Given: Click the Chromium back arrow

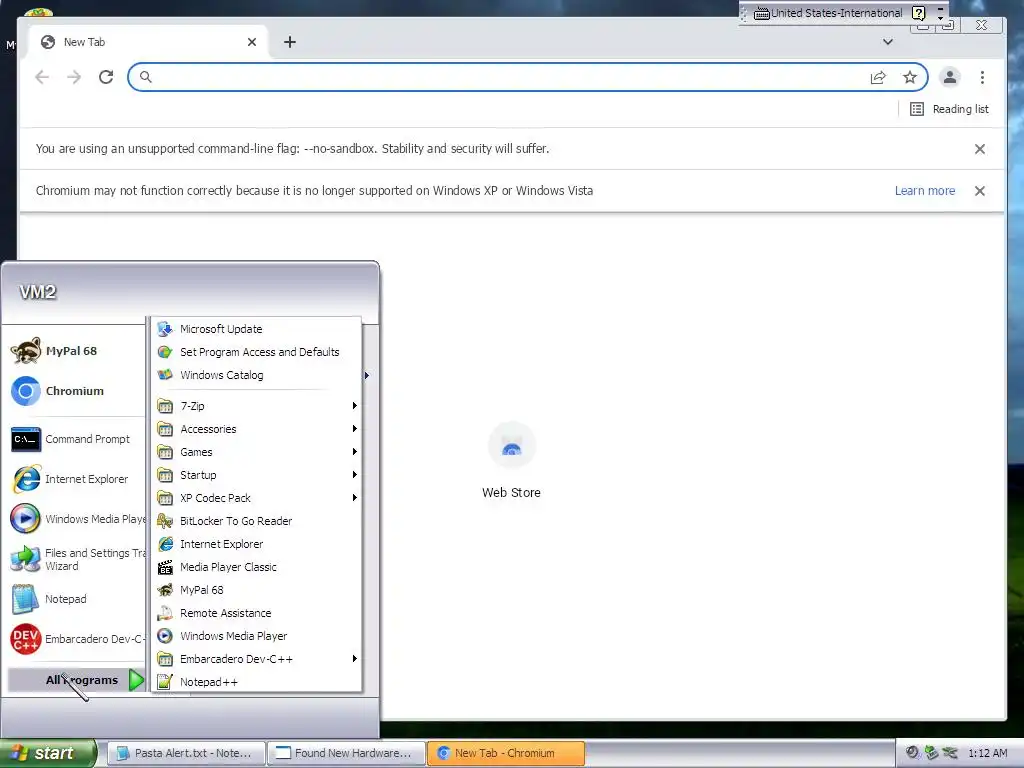Looking at the screenshot, I should 42,77.
